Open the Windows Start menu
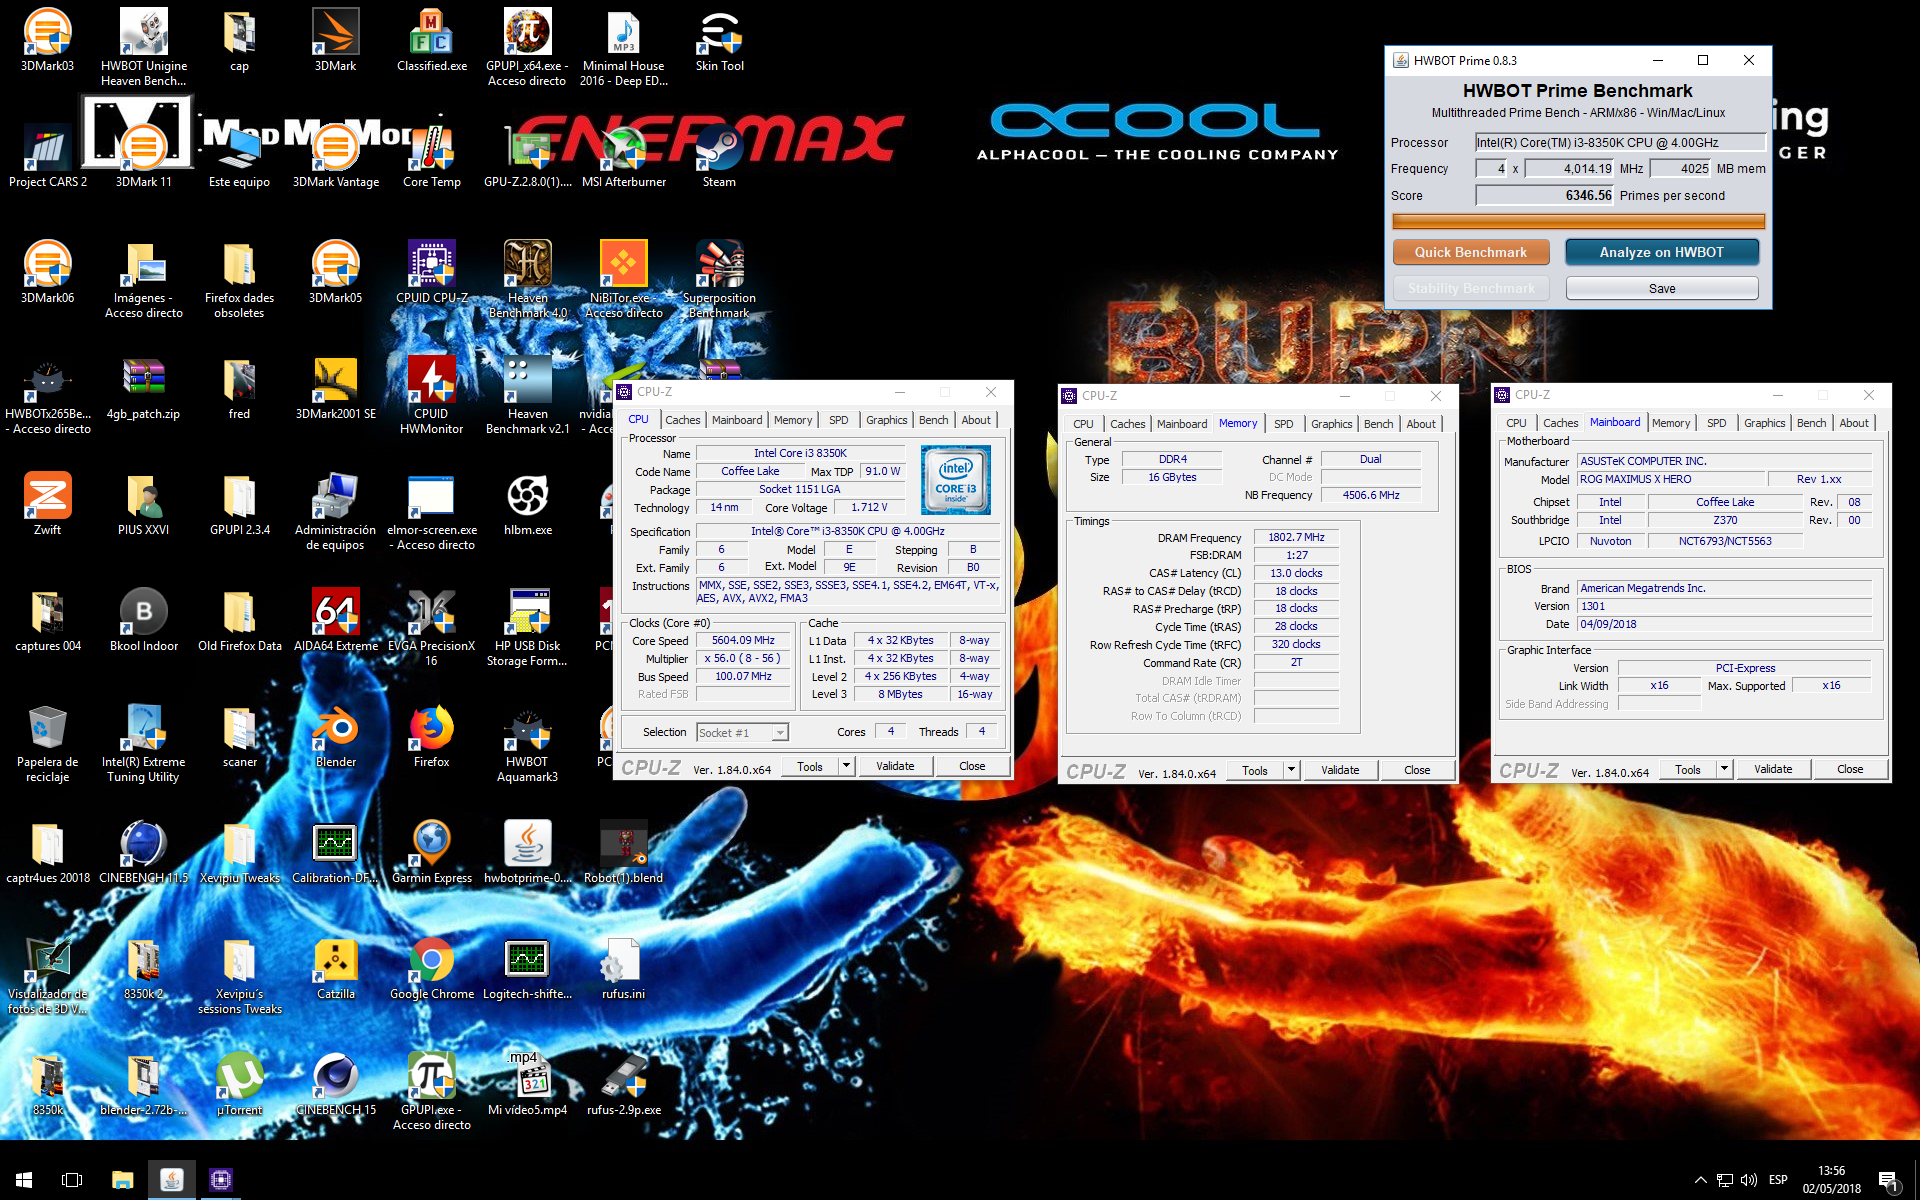 click(24, 1179)
